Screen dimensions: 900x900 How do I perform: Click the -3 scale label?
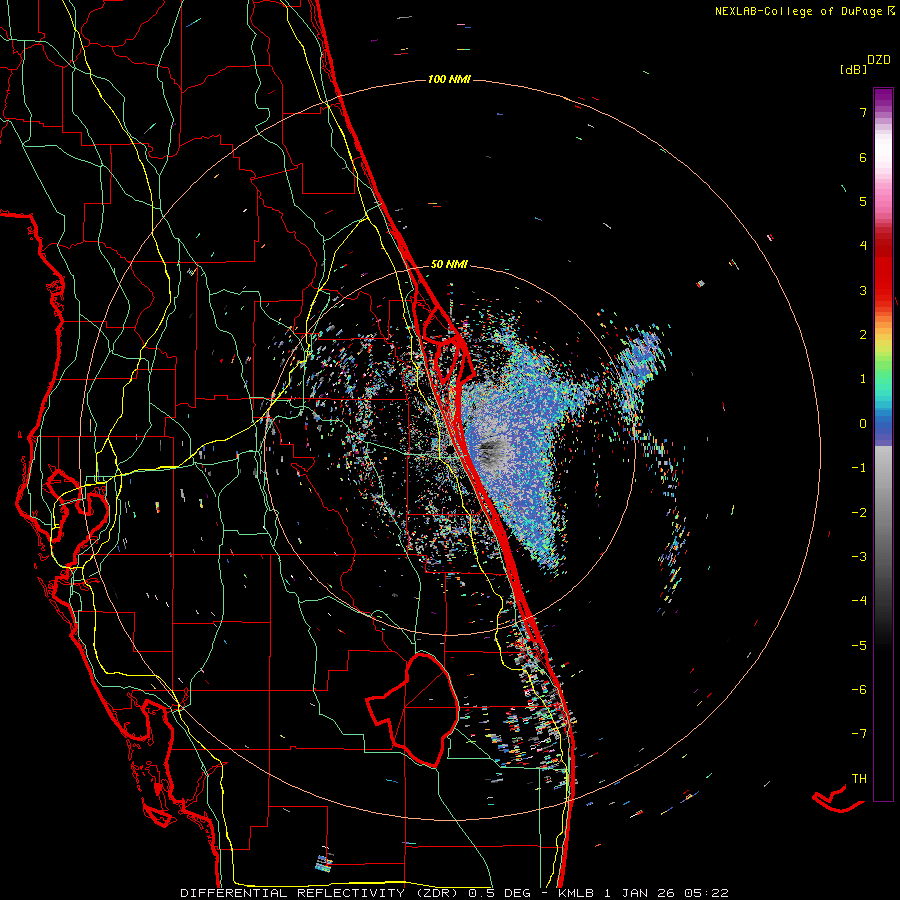(859, 556)
